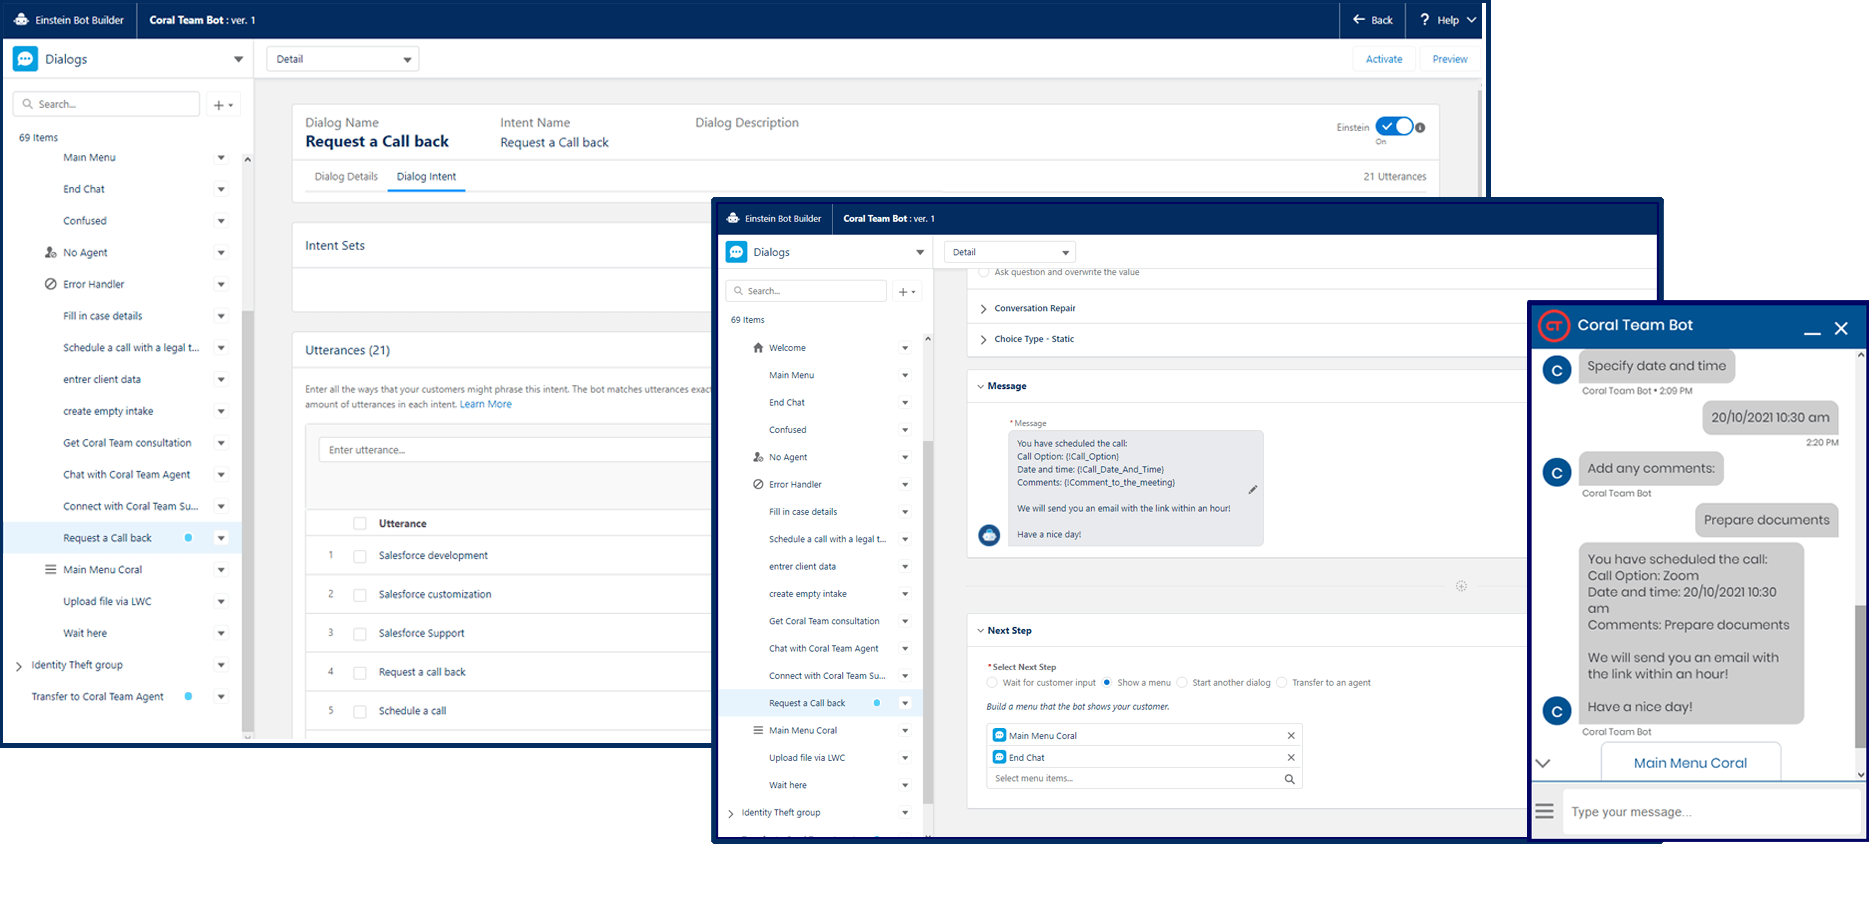Screen dimensions: 1869x905
Task: Click the Back arrow in the top bar
Action: point(1358,20)
